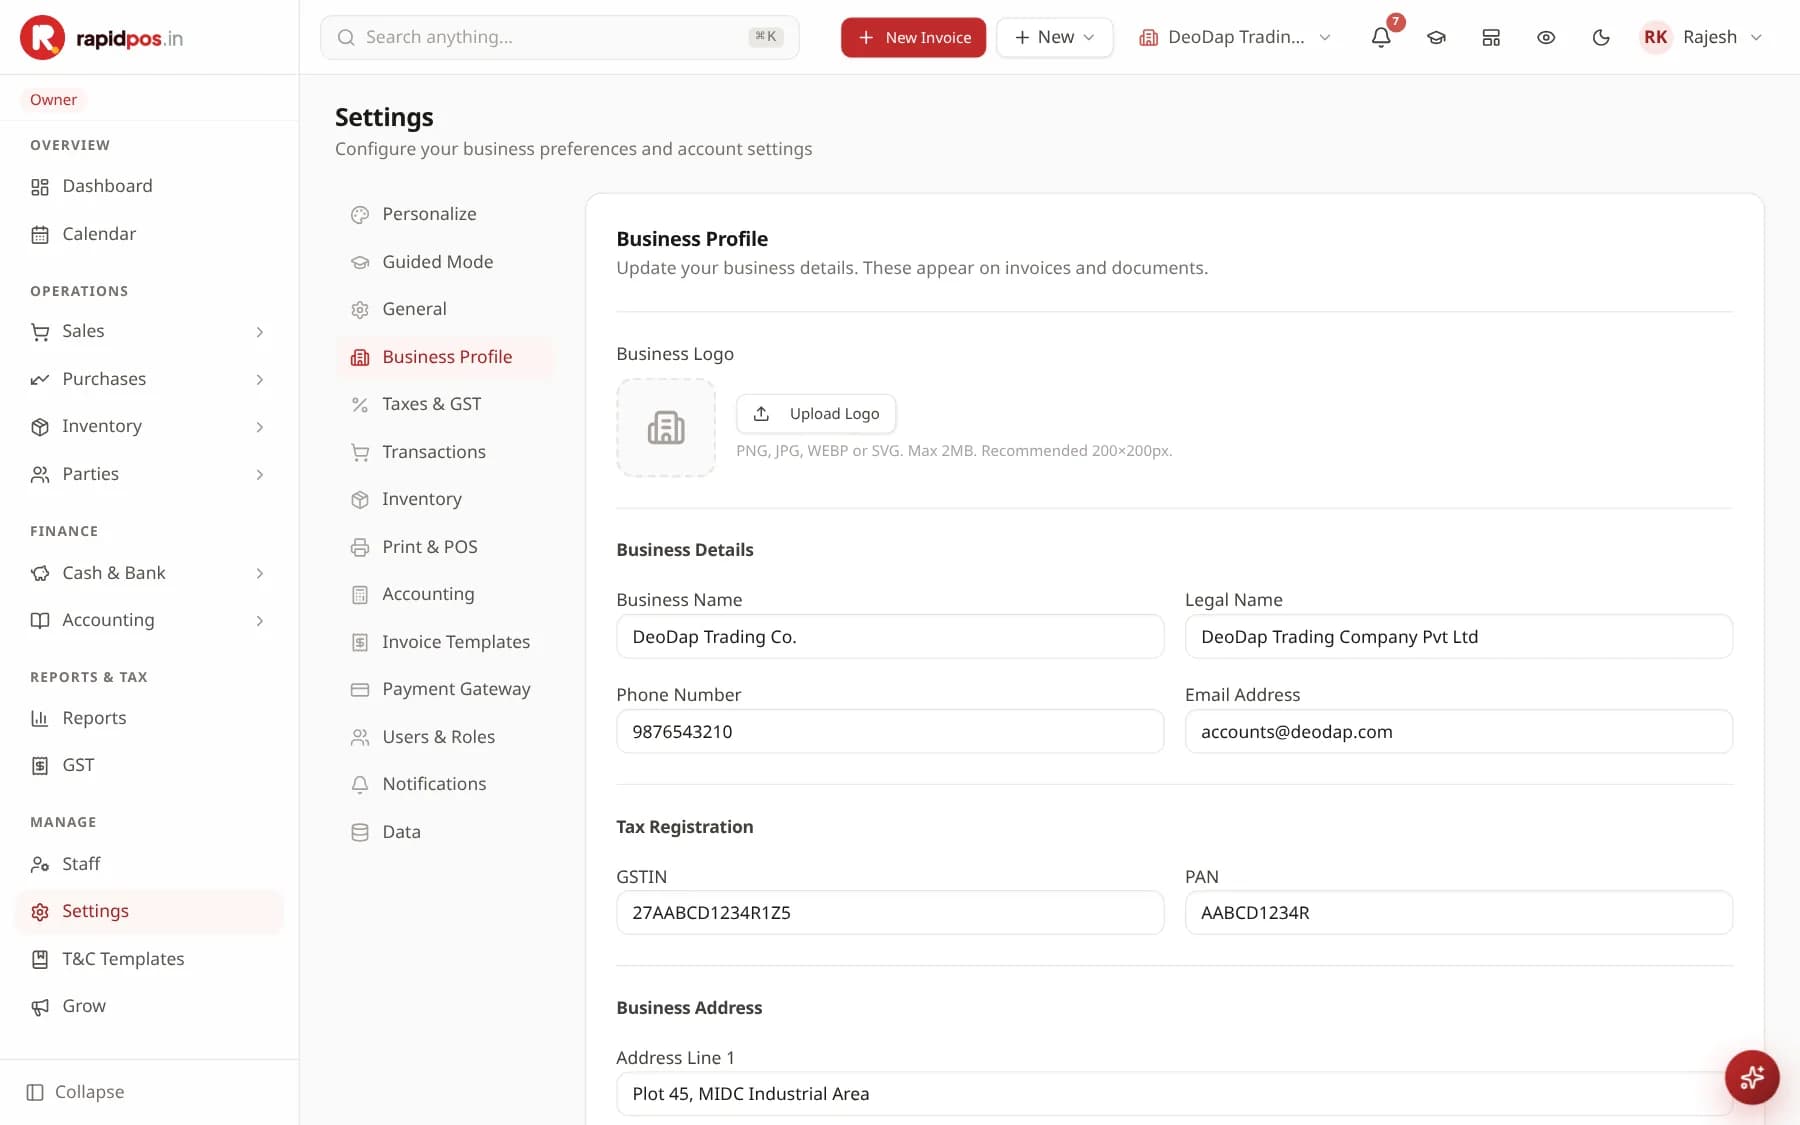This screenshot has width=1800, height=1125.
Task: Open the Calendar page
Action: click(150, 234)
